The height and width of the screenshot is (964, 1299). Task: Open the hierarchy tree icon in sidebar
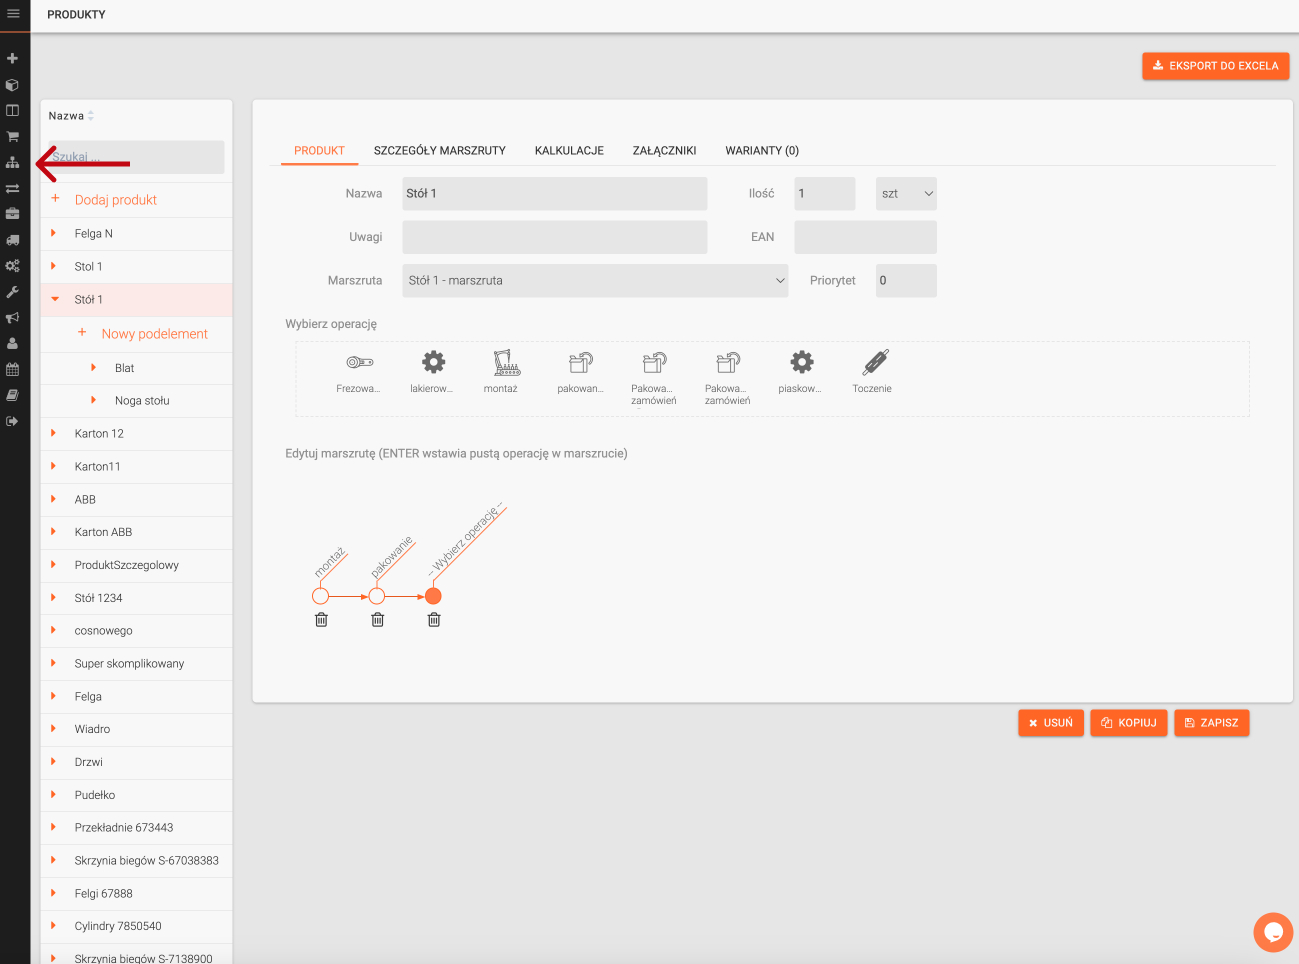coord(13,162)
